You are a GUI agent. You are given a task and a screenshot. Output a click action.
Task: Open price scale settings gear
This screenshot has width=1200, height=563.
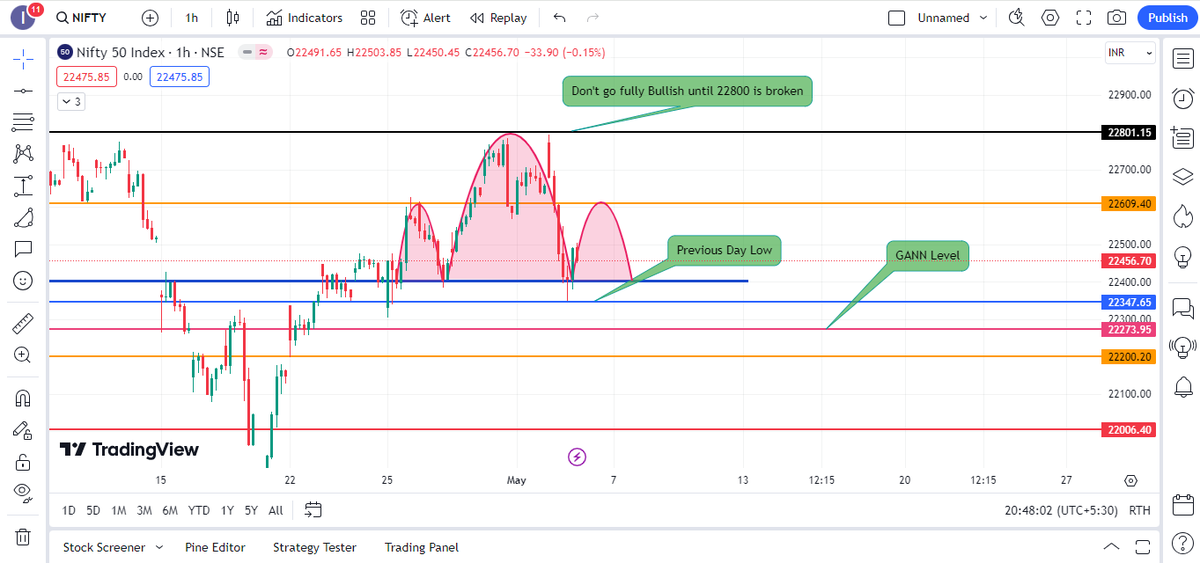click(x=1130, y=480)
